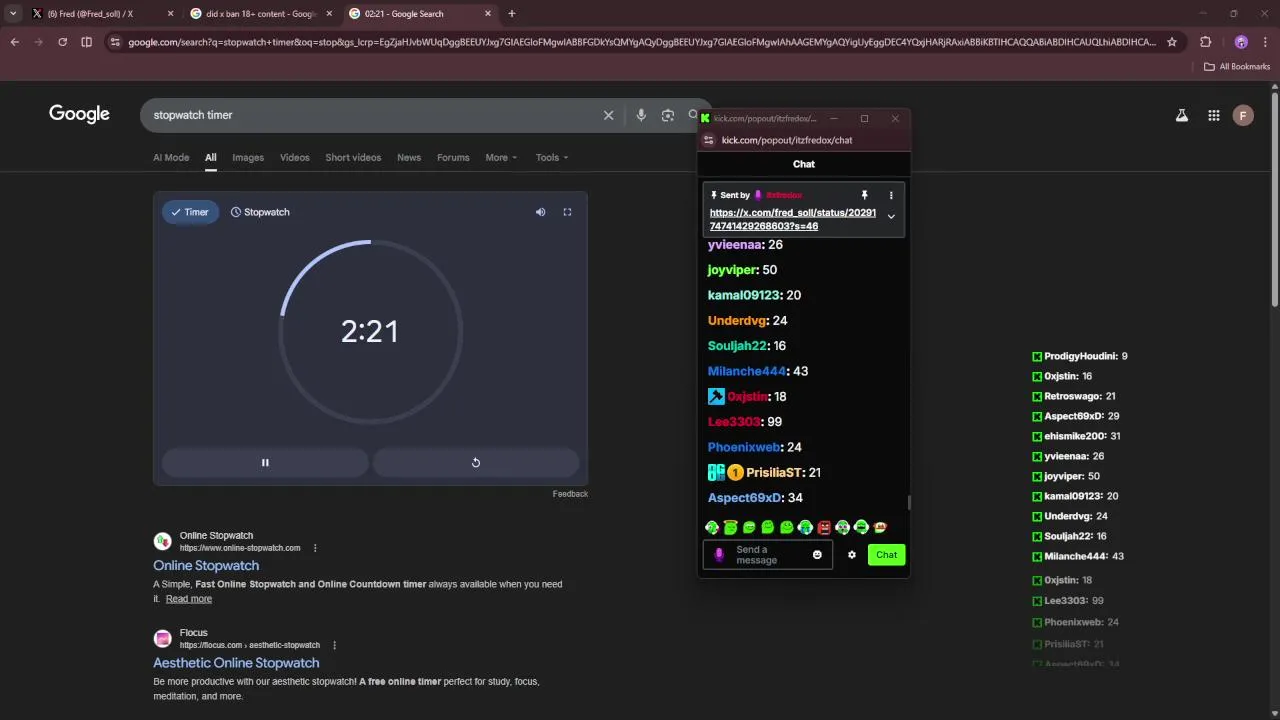The image size is (1280, 720).
Task: Click the checkbox beside ehismike200 in overlay list
Action: 1037,436
